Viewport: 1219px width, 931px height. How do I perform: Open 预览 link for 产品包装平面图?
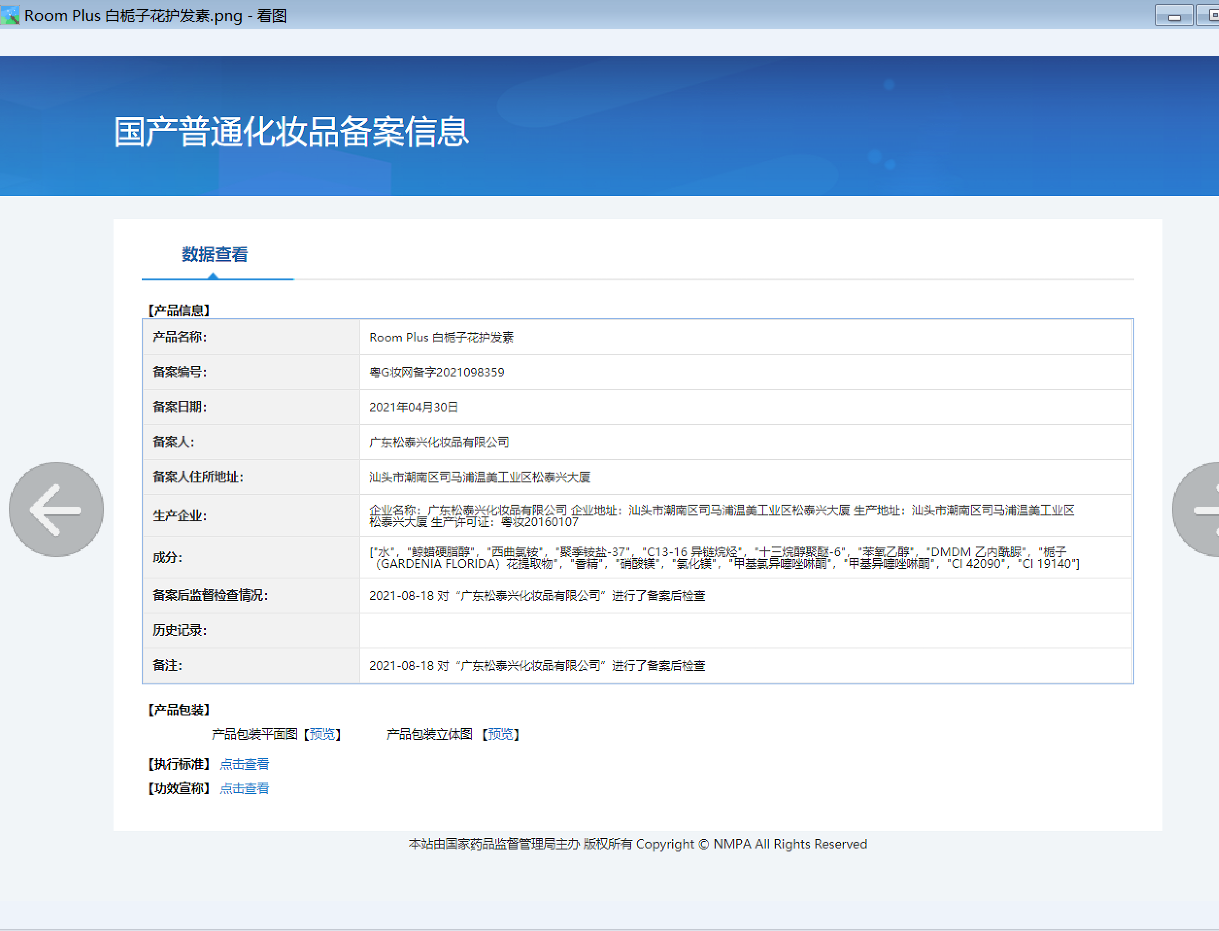(322, 735)
